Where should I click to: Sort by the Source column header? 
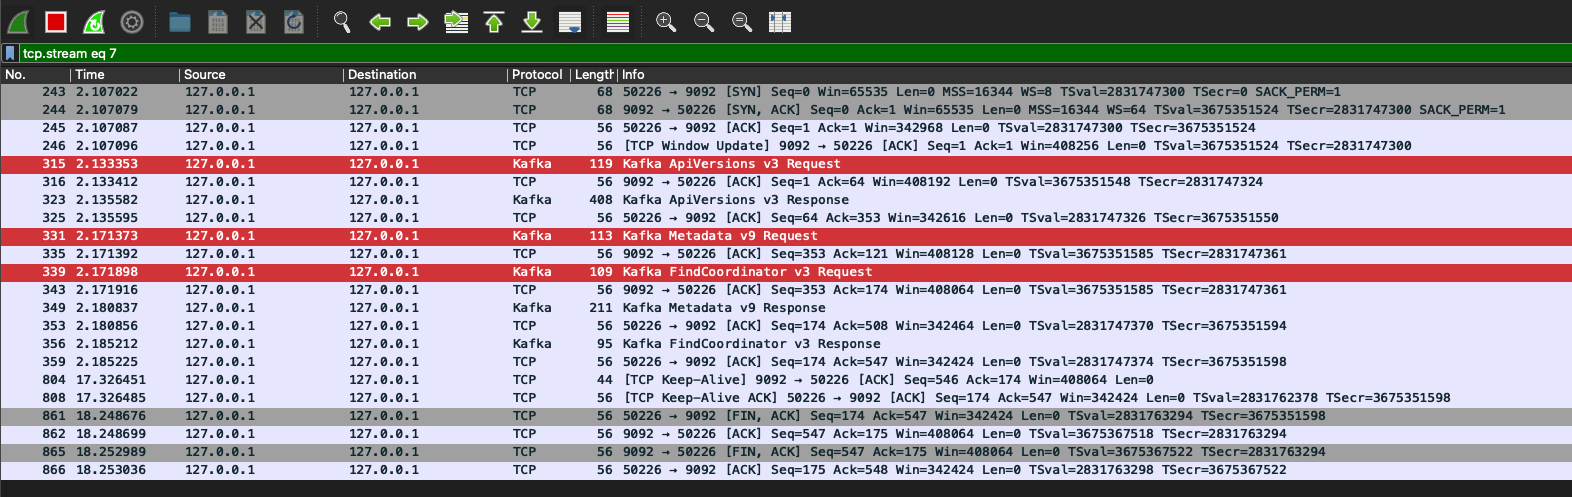(x=261, y=74)
